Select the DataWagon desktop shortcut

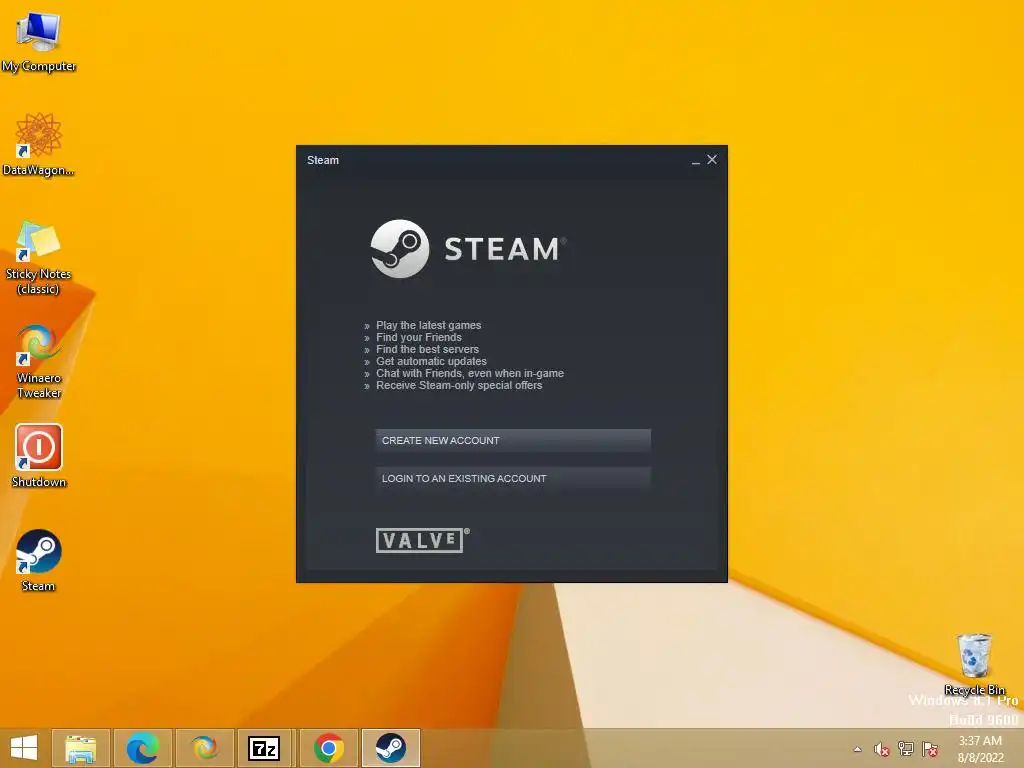pyautogui.click(x=39, y=144)
